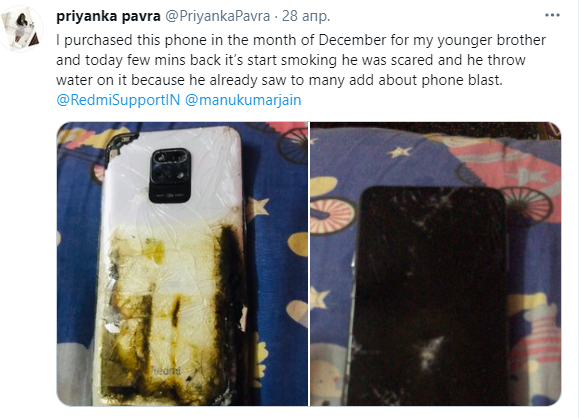Viewport: 579px width, 418px height.
Task: Click the broken top-left corner of the phone
Action: pyautogui.click(x=119, y=145)
